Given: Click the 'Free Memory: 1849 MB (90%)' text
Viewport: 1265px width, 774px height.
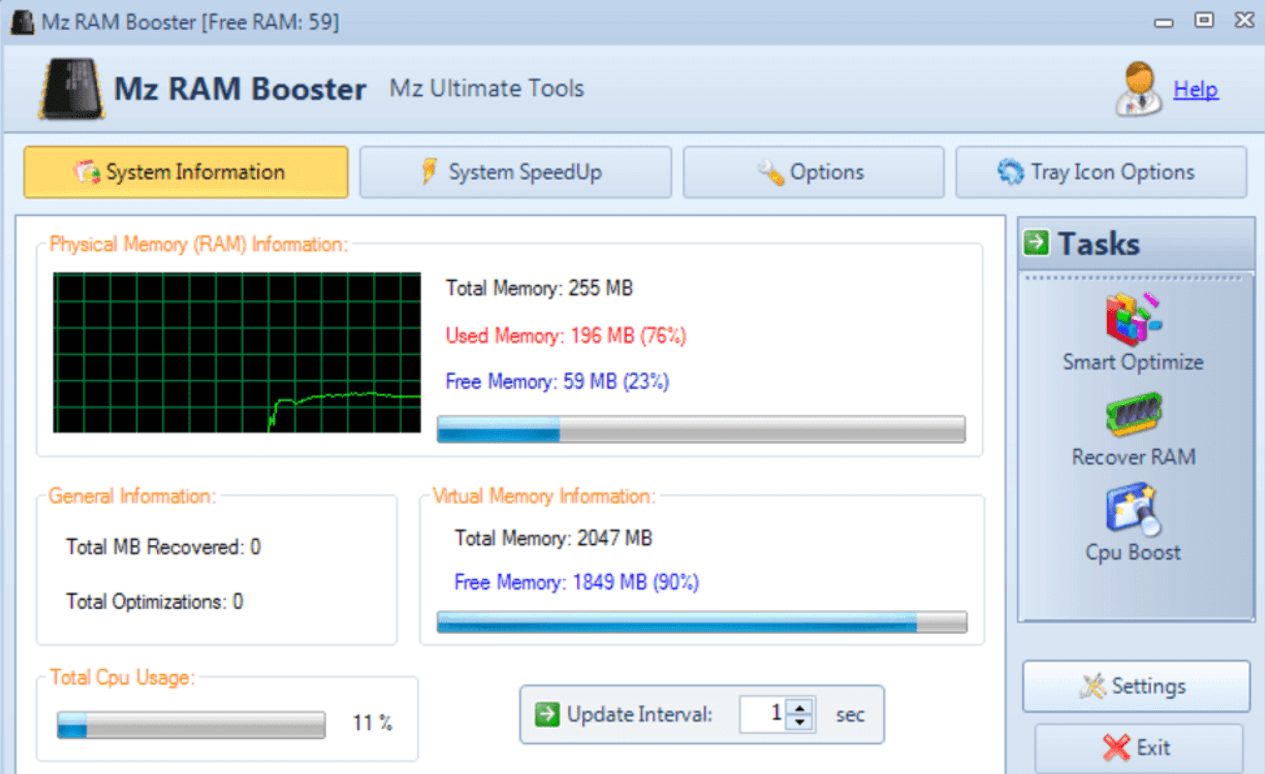Looking at the screenshot, I should pyautogui.click(x=576, y=582).
